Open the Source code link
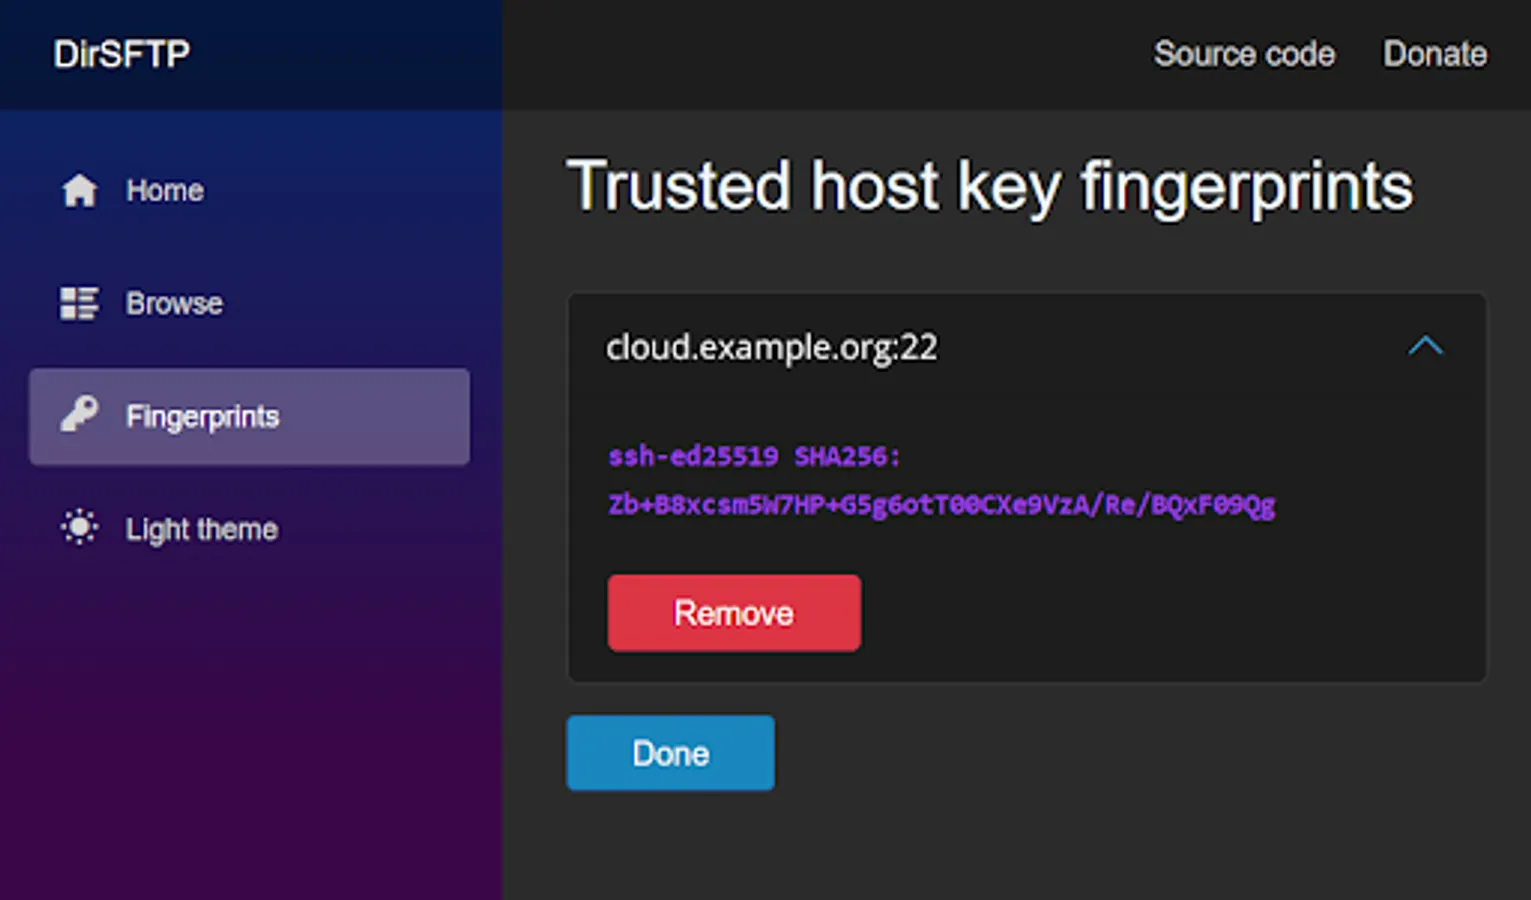This screenshot has width=1531, height=900. (x=1243, y=54)
